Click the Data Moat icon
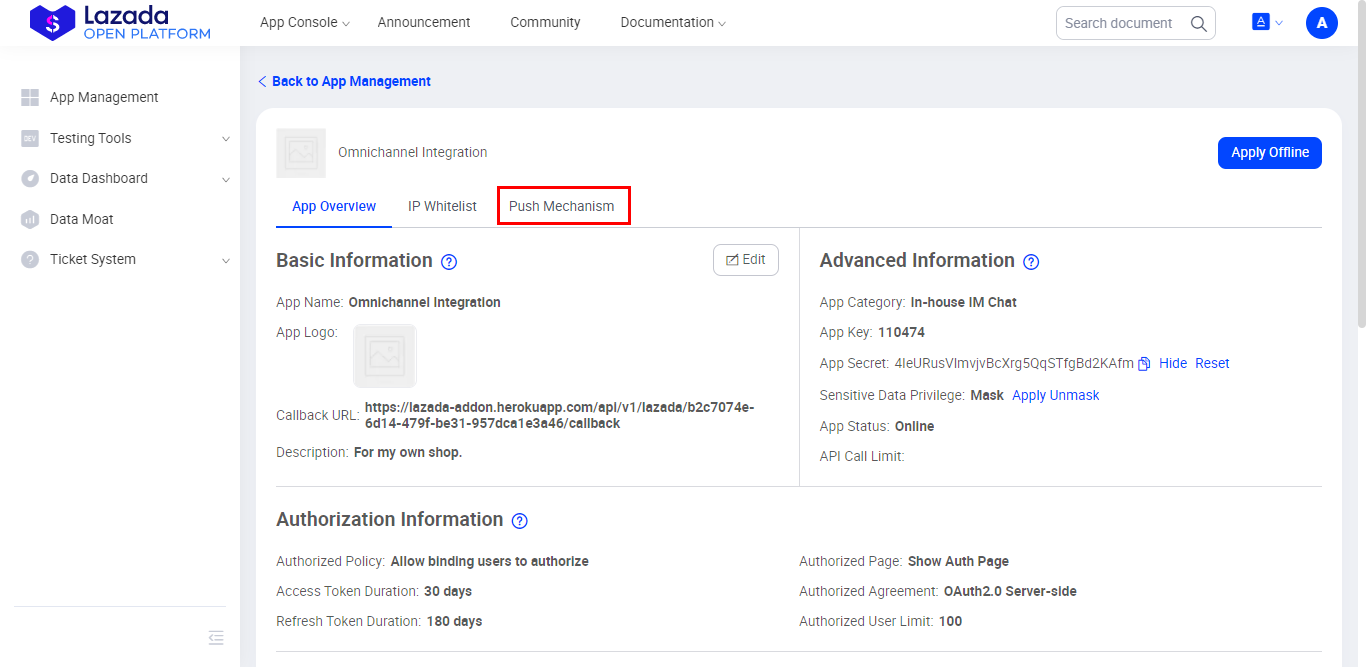 click(30, 219)
